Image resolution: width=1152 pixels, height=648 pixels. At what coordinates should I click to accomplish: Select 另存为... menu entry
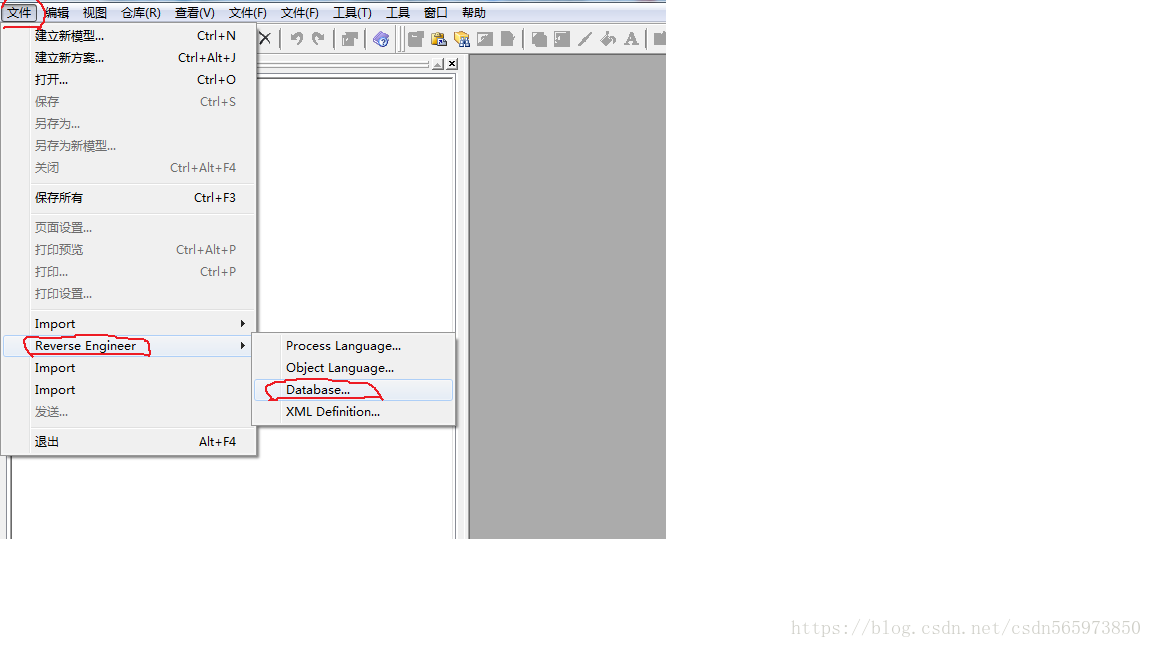(x=130, y=123)
